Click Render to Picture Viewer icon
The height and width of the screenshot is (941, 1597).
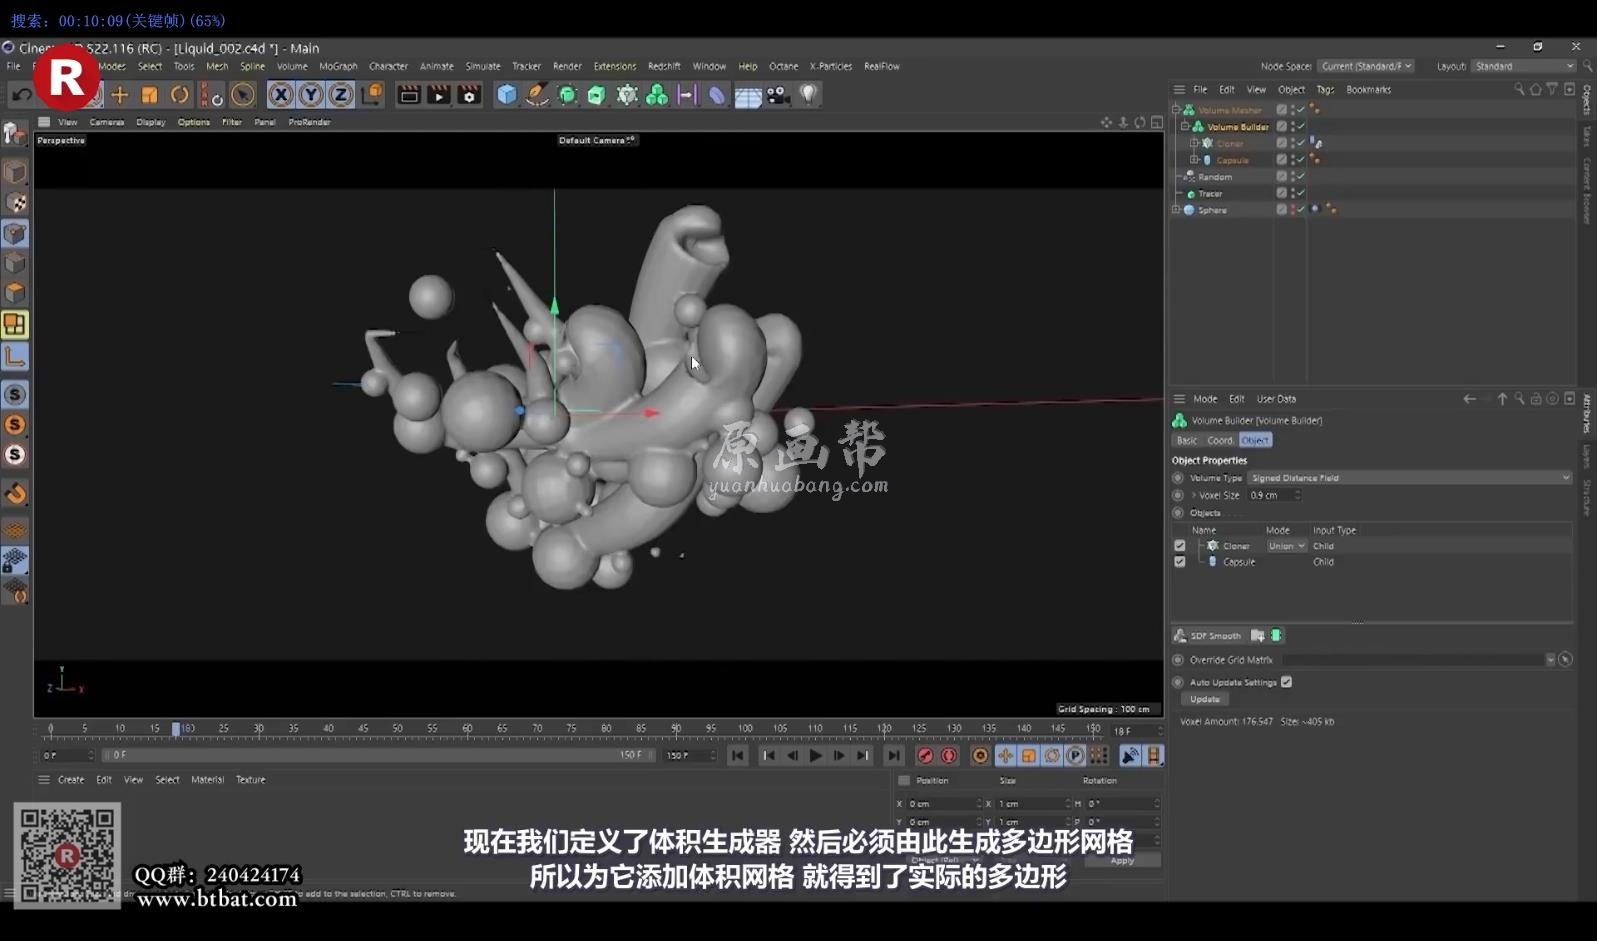tap(439, 94)
